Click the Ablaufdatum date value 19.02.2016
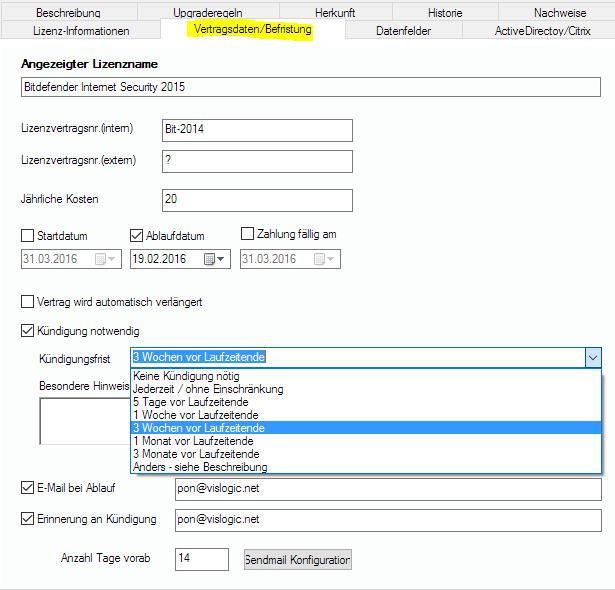615x590 pixels. [x=159, y=259]
